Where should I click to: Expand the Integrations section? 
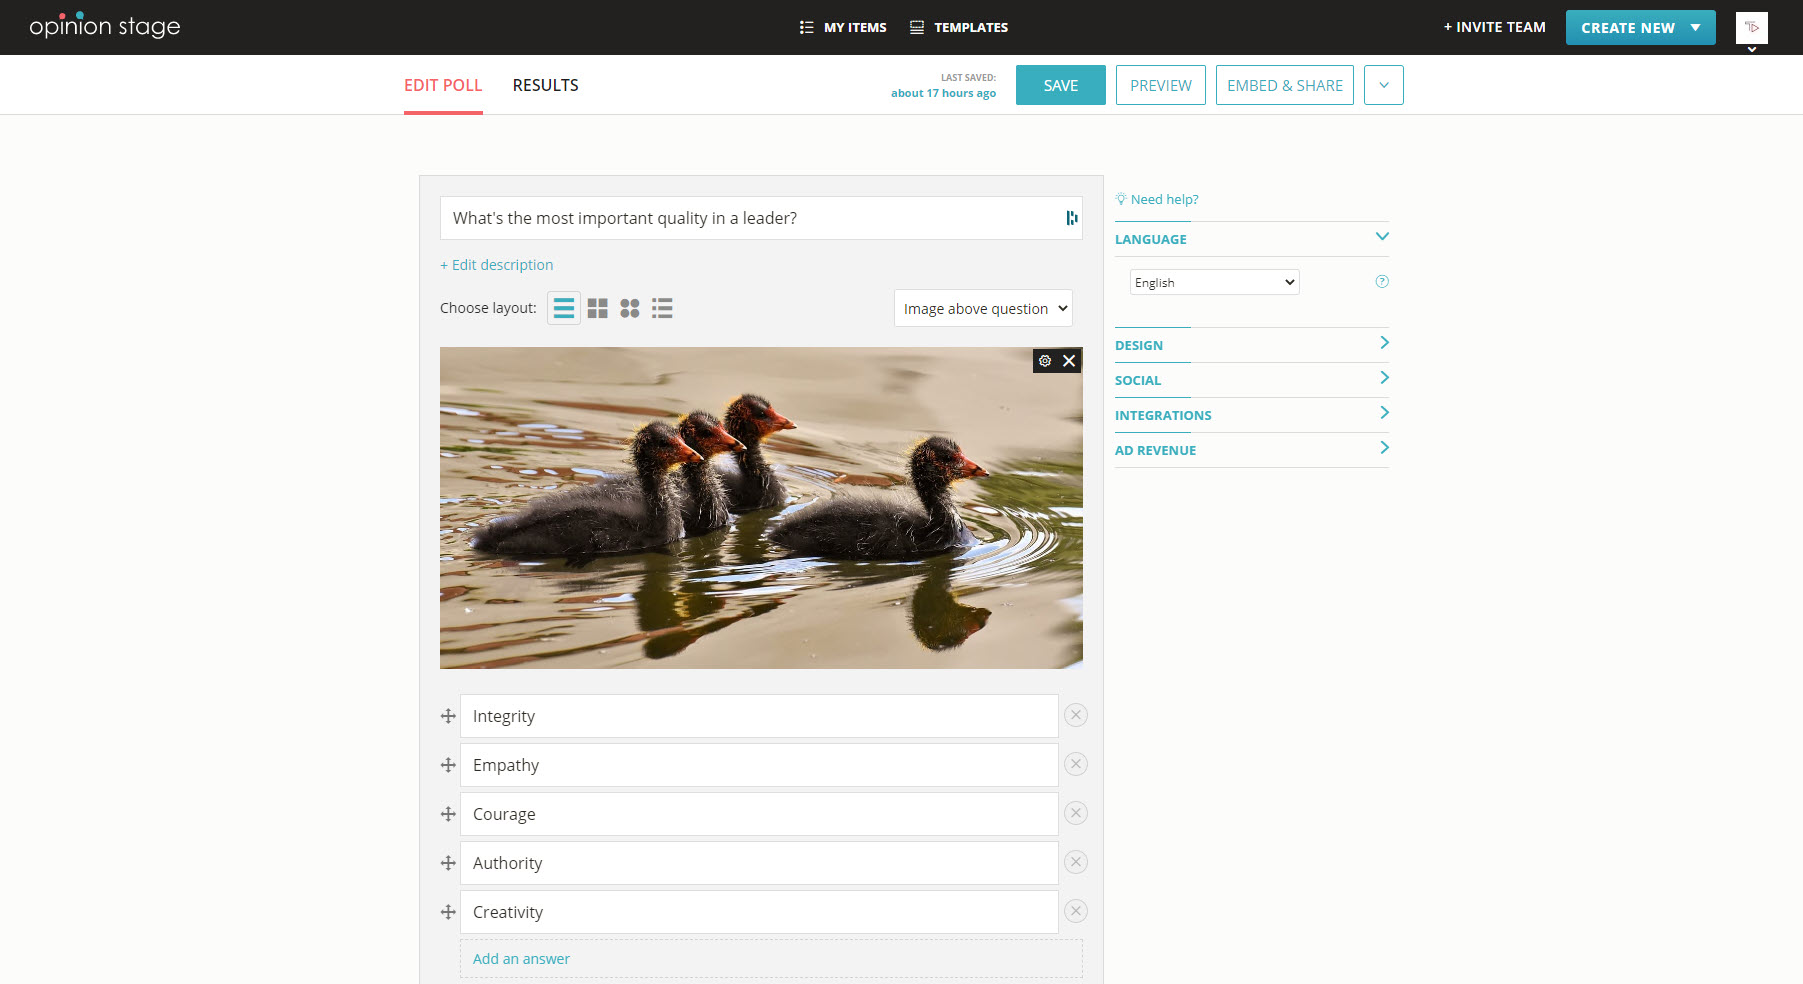pos(1251,415)
